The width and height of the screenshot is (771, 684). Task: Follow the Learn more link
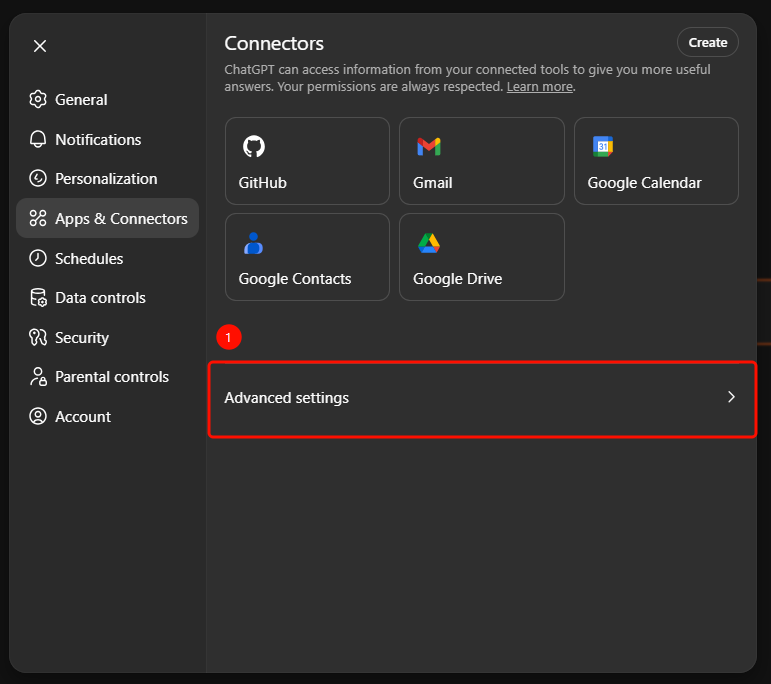(539, 87)
